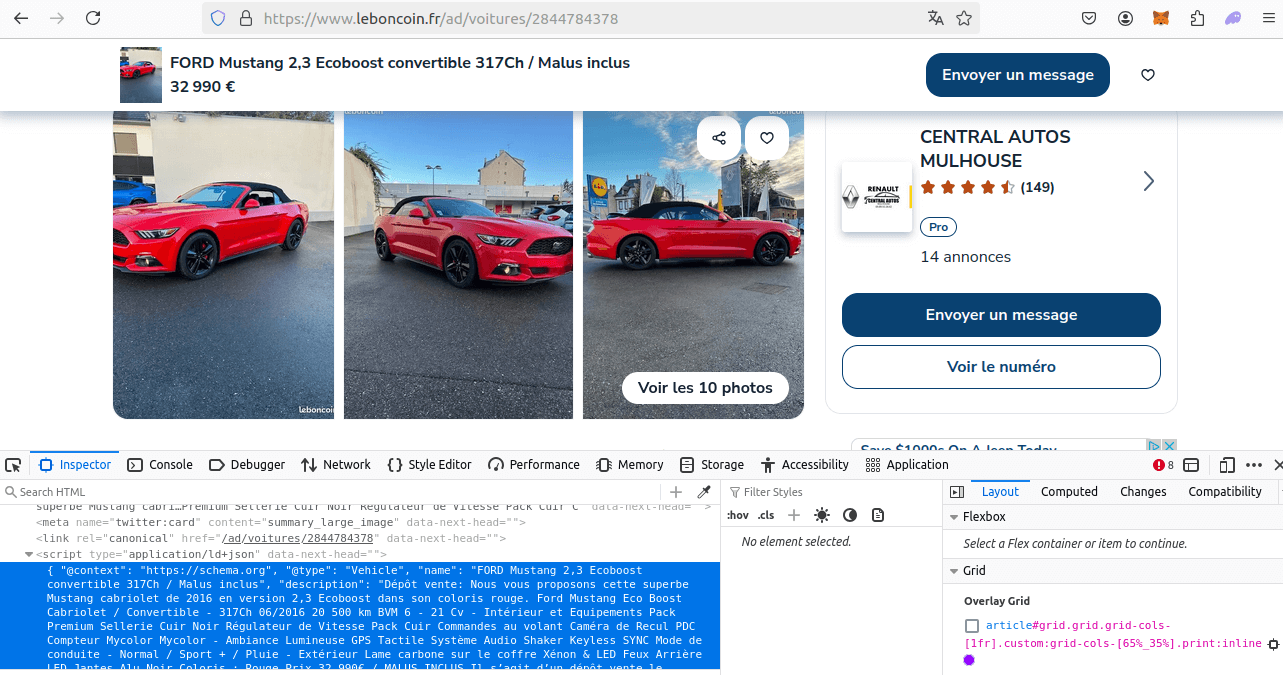The height and width of the screenshot is (675, 1283).
Task: Follow canonical /ad/voitures/2844784378 link
Action: 297,538
